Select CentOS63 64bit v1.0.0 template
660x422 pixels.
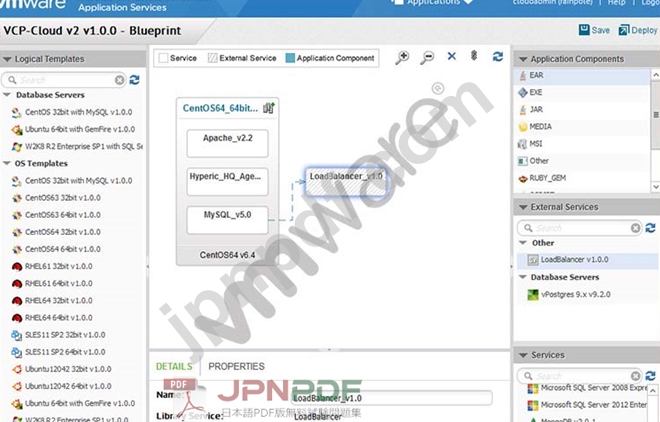pos(56,215)
